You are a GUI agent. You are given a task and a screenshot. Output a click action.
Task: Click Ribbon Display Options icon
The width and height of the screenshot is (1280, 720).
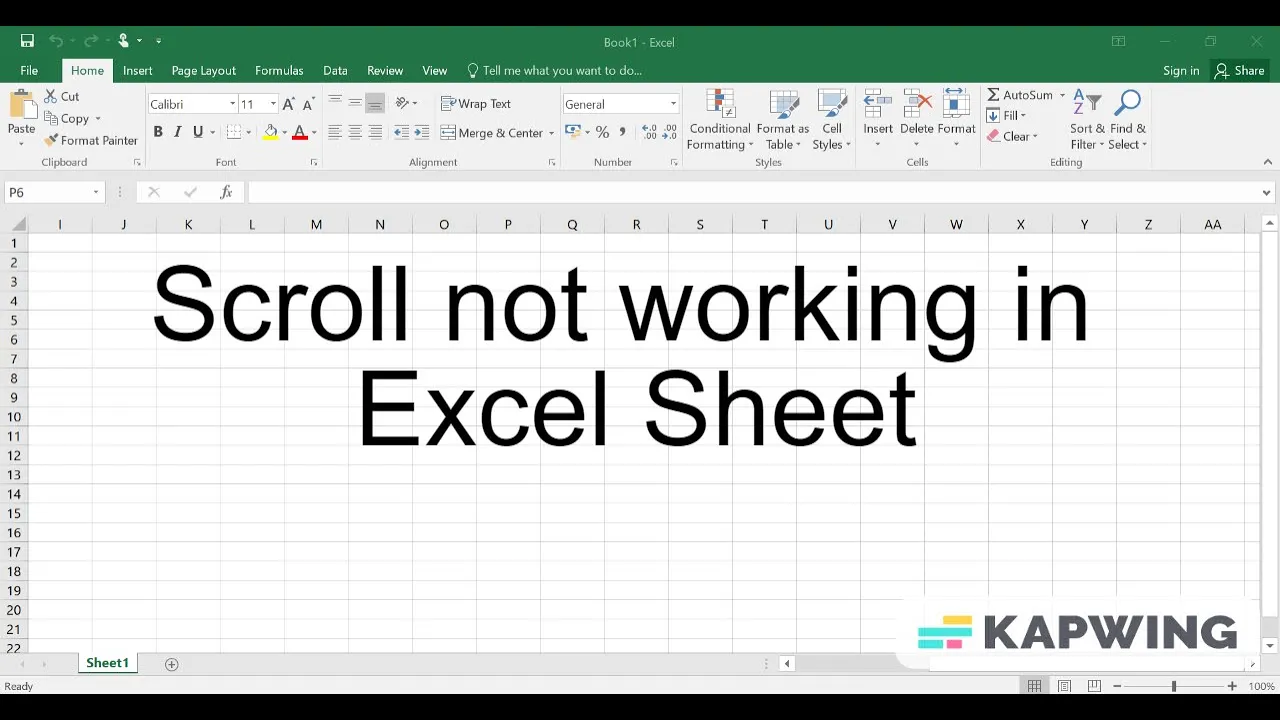[1119, 42]
